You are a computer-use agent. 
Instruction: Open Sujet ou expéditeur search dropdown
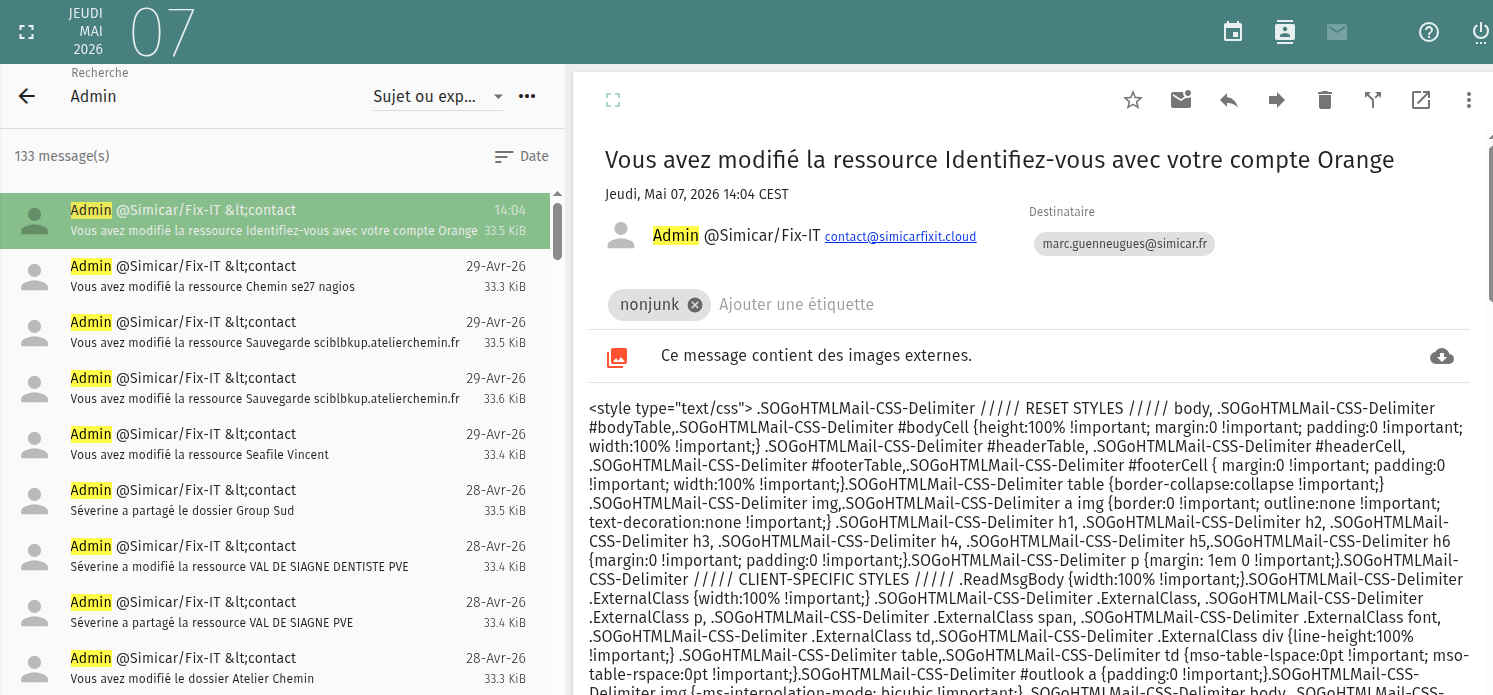[438, 97]
